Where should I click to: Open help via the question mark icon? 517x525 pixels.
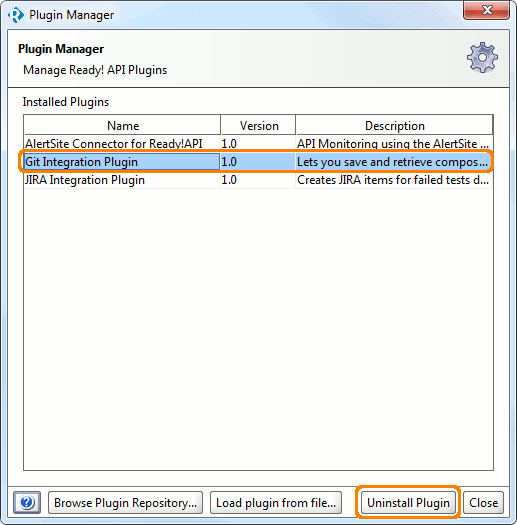[27, 503]
